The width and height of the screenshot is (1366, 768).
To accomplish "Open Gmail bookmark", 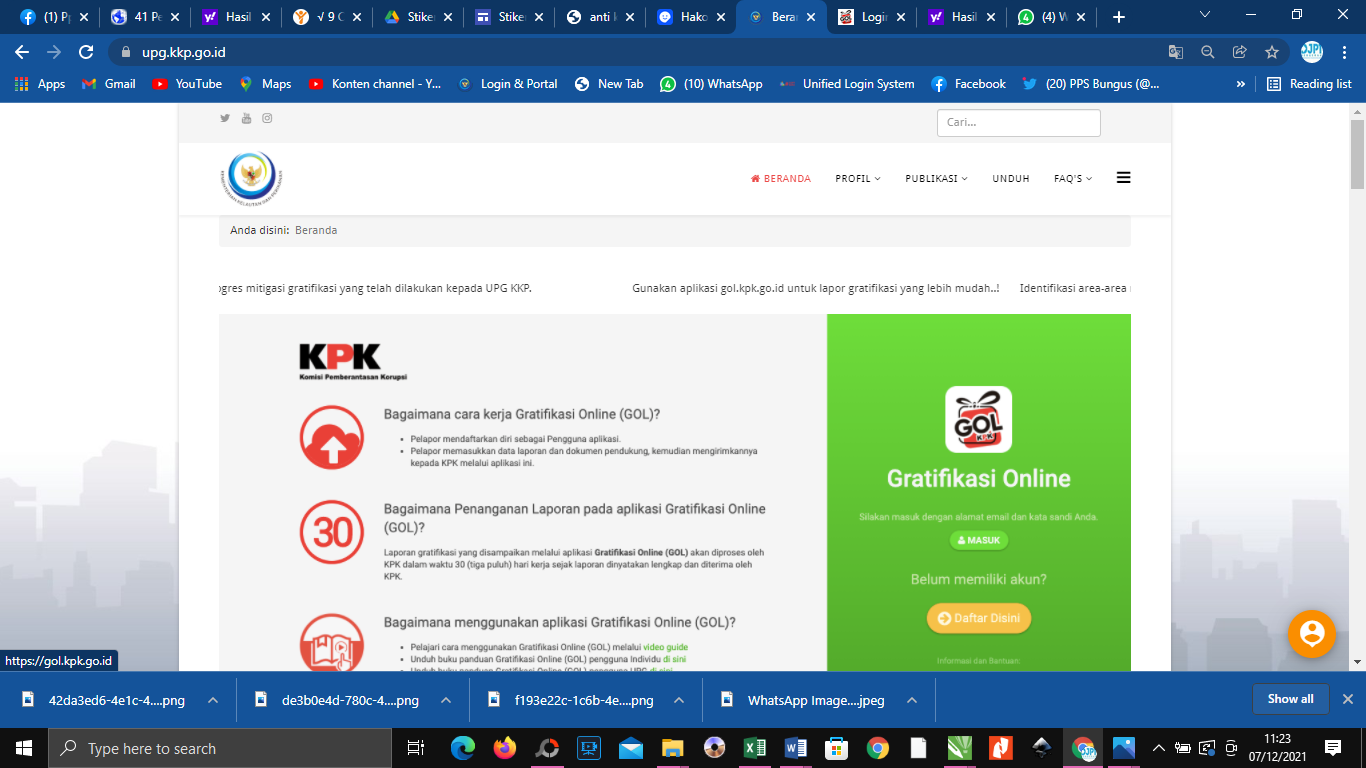I will pyautogui.click(x=109, y=84).
